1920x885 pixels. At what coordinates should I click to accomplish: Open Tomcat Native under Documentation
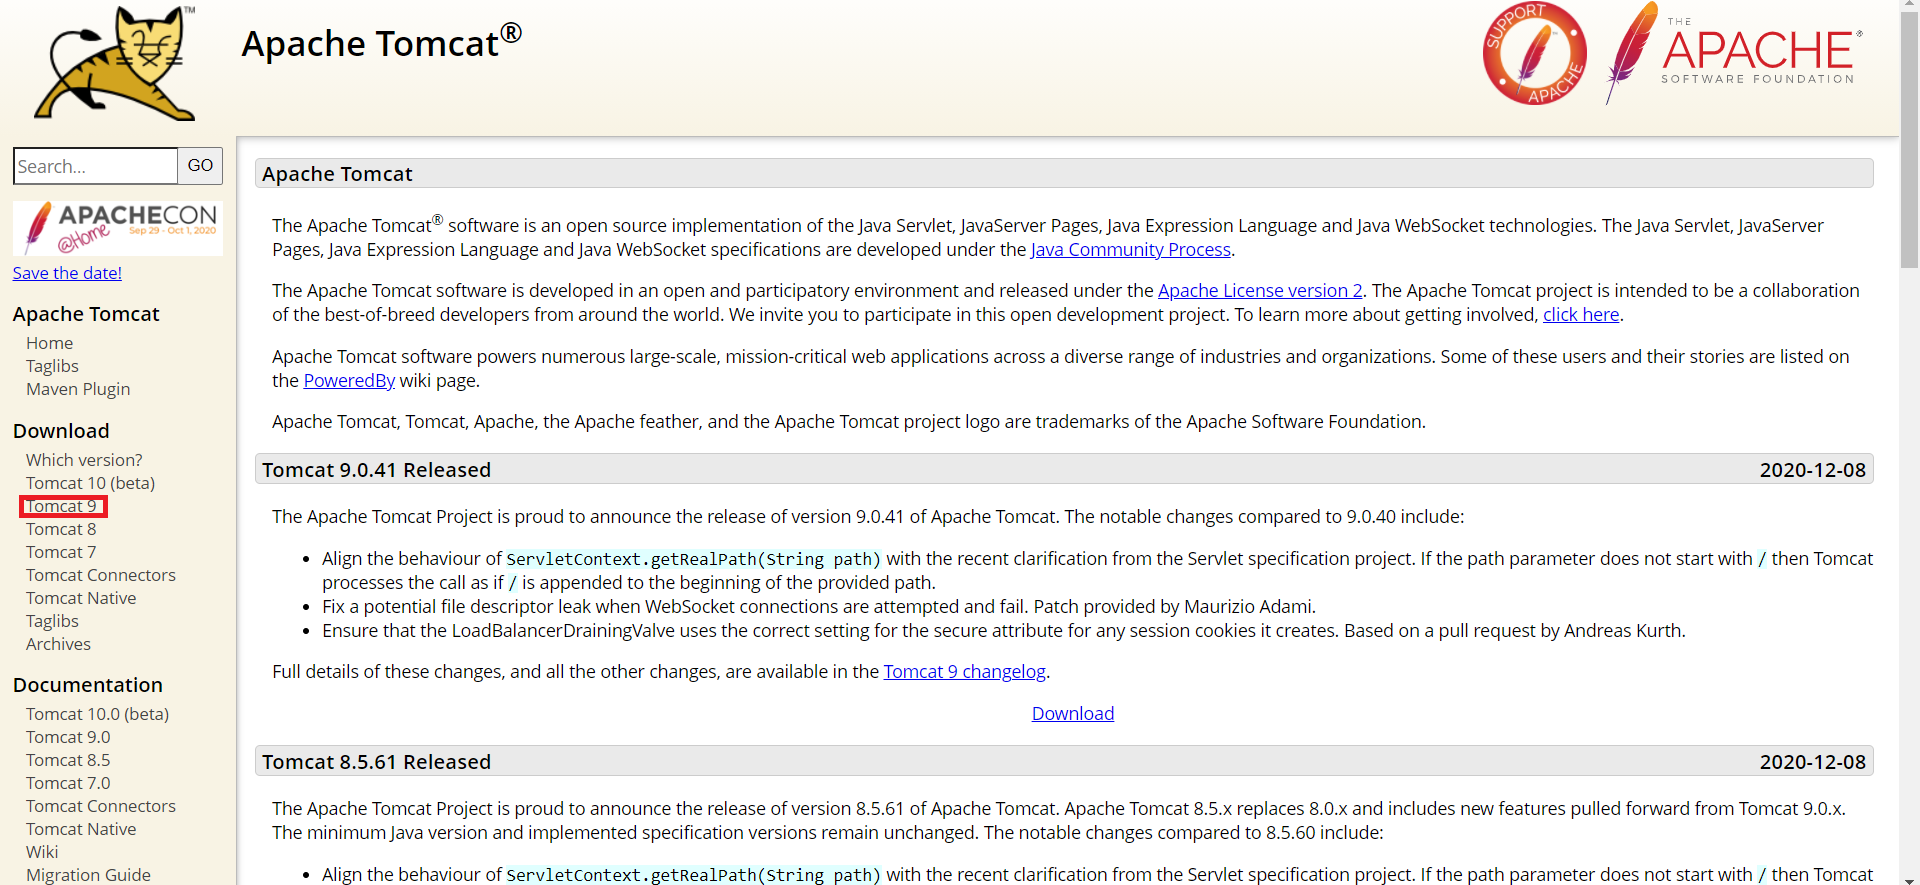[81, 829]
